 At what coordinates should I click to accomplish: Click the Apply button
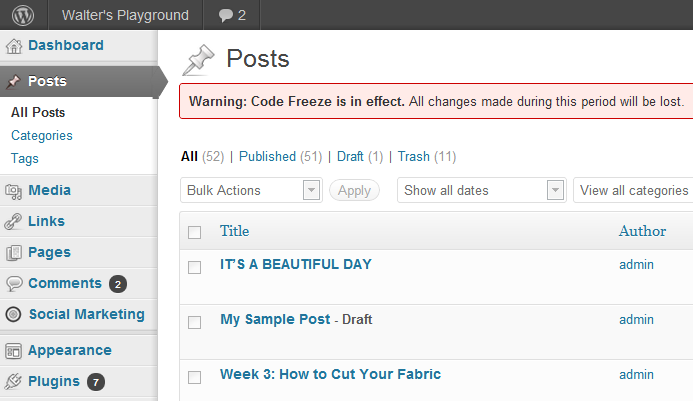(354, 191)
